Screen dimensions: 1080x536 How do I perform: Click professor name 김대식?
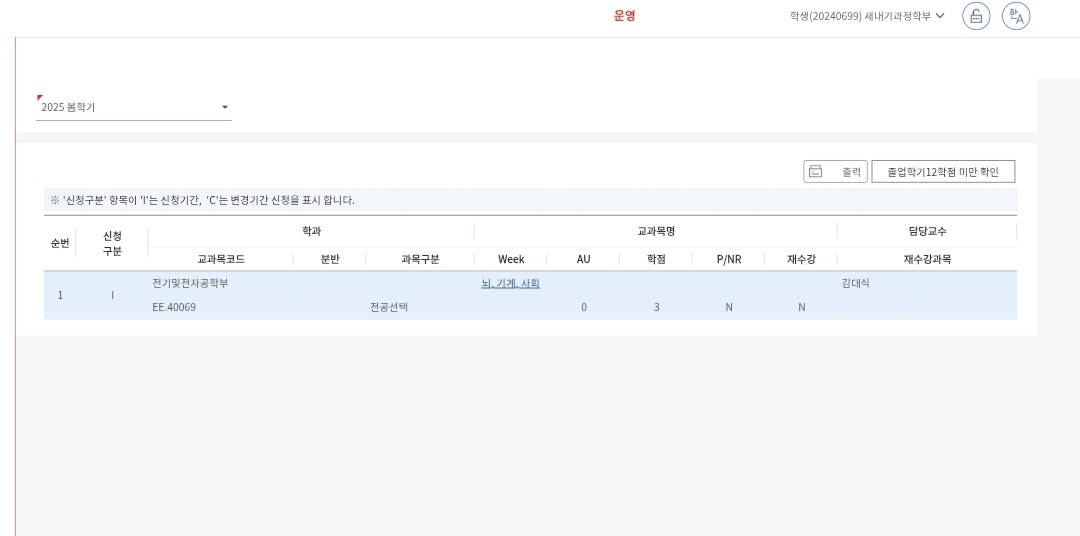click(x=856, y=283)
